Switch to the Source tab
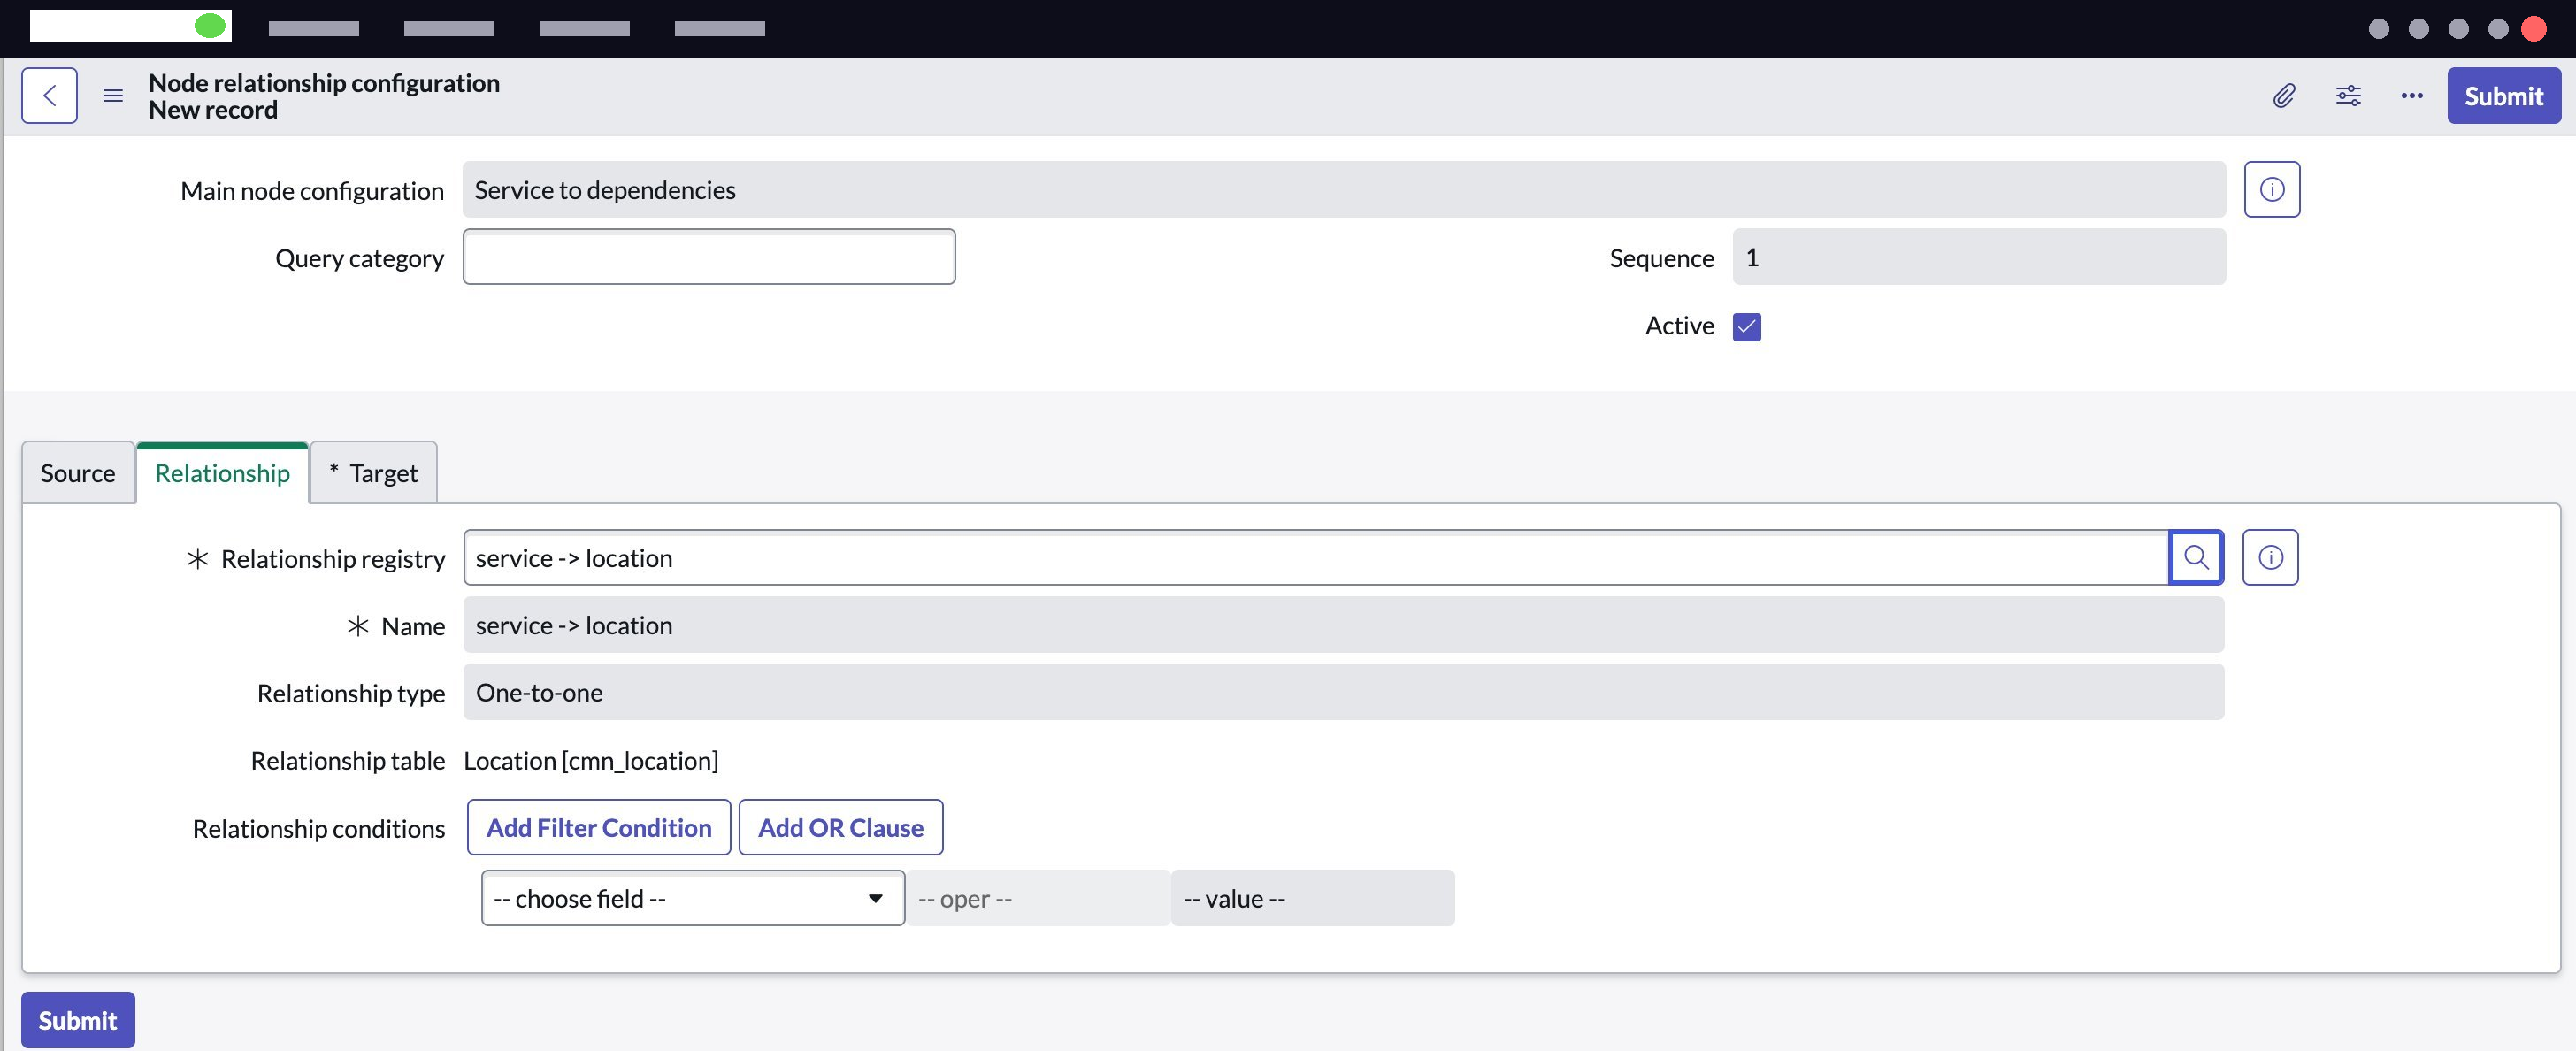The width and height of the screenshot is (2576, 1051). (78, 473)
